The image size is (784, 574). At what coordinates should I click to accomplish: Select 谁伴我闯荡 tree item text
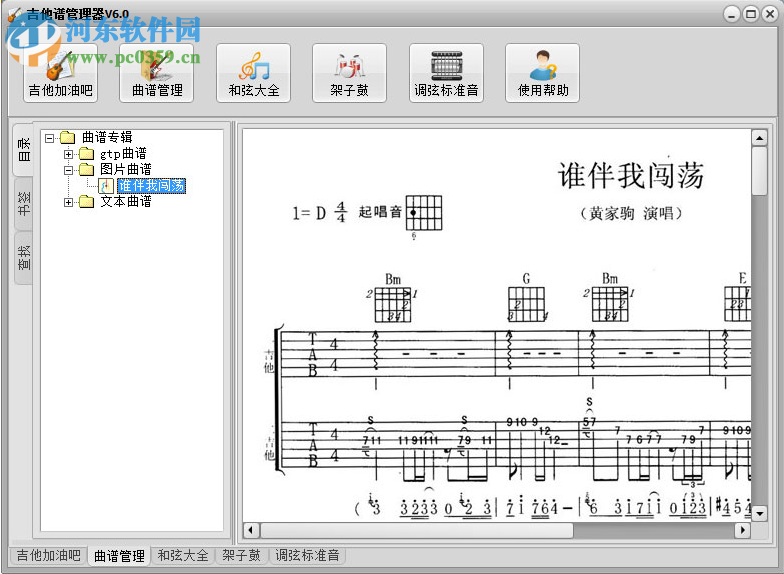152,186
